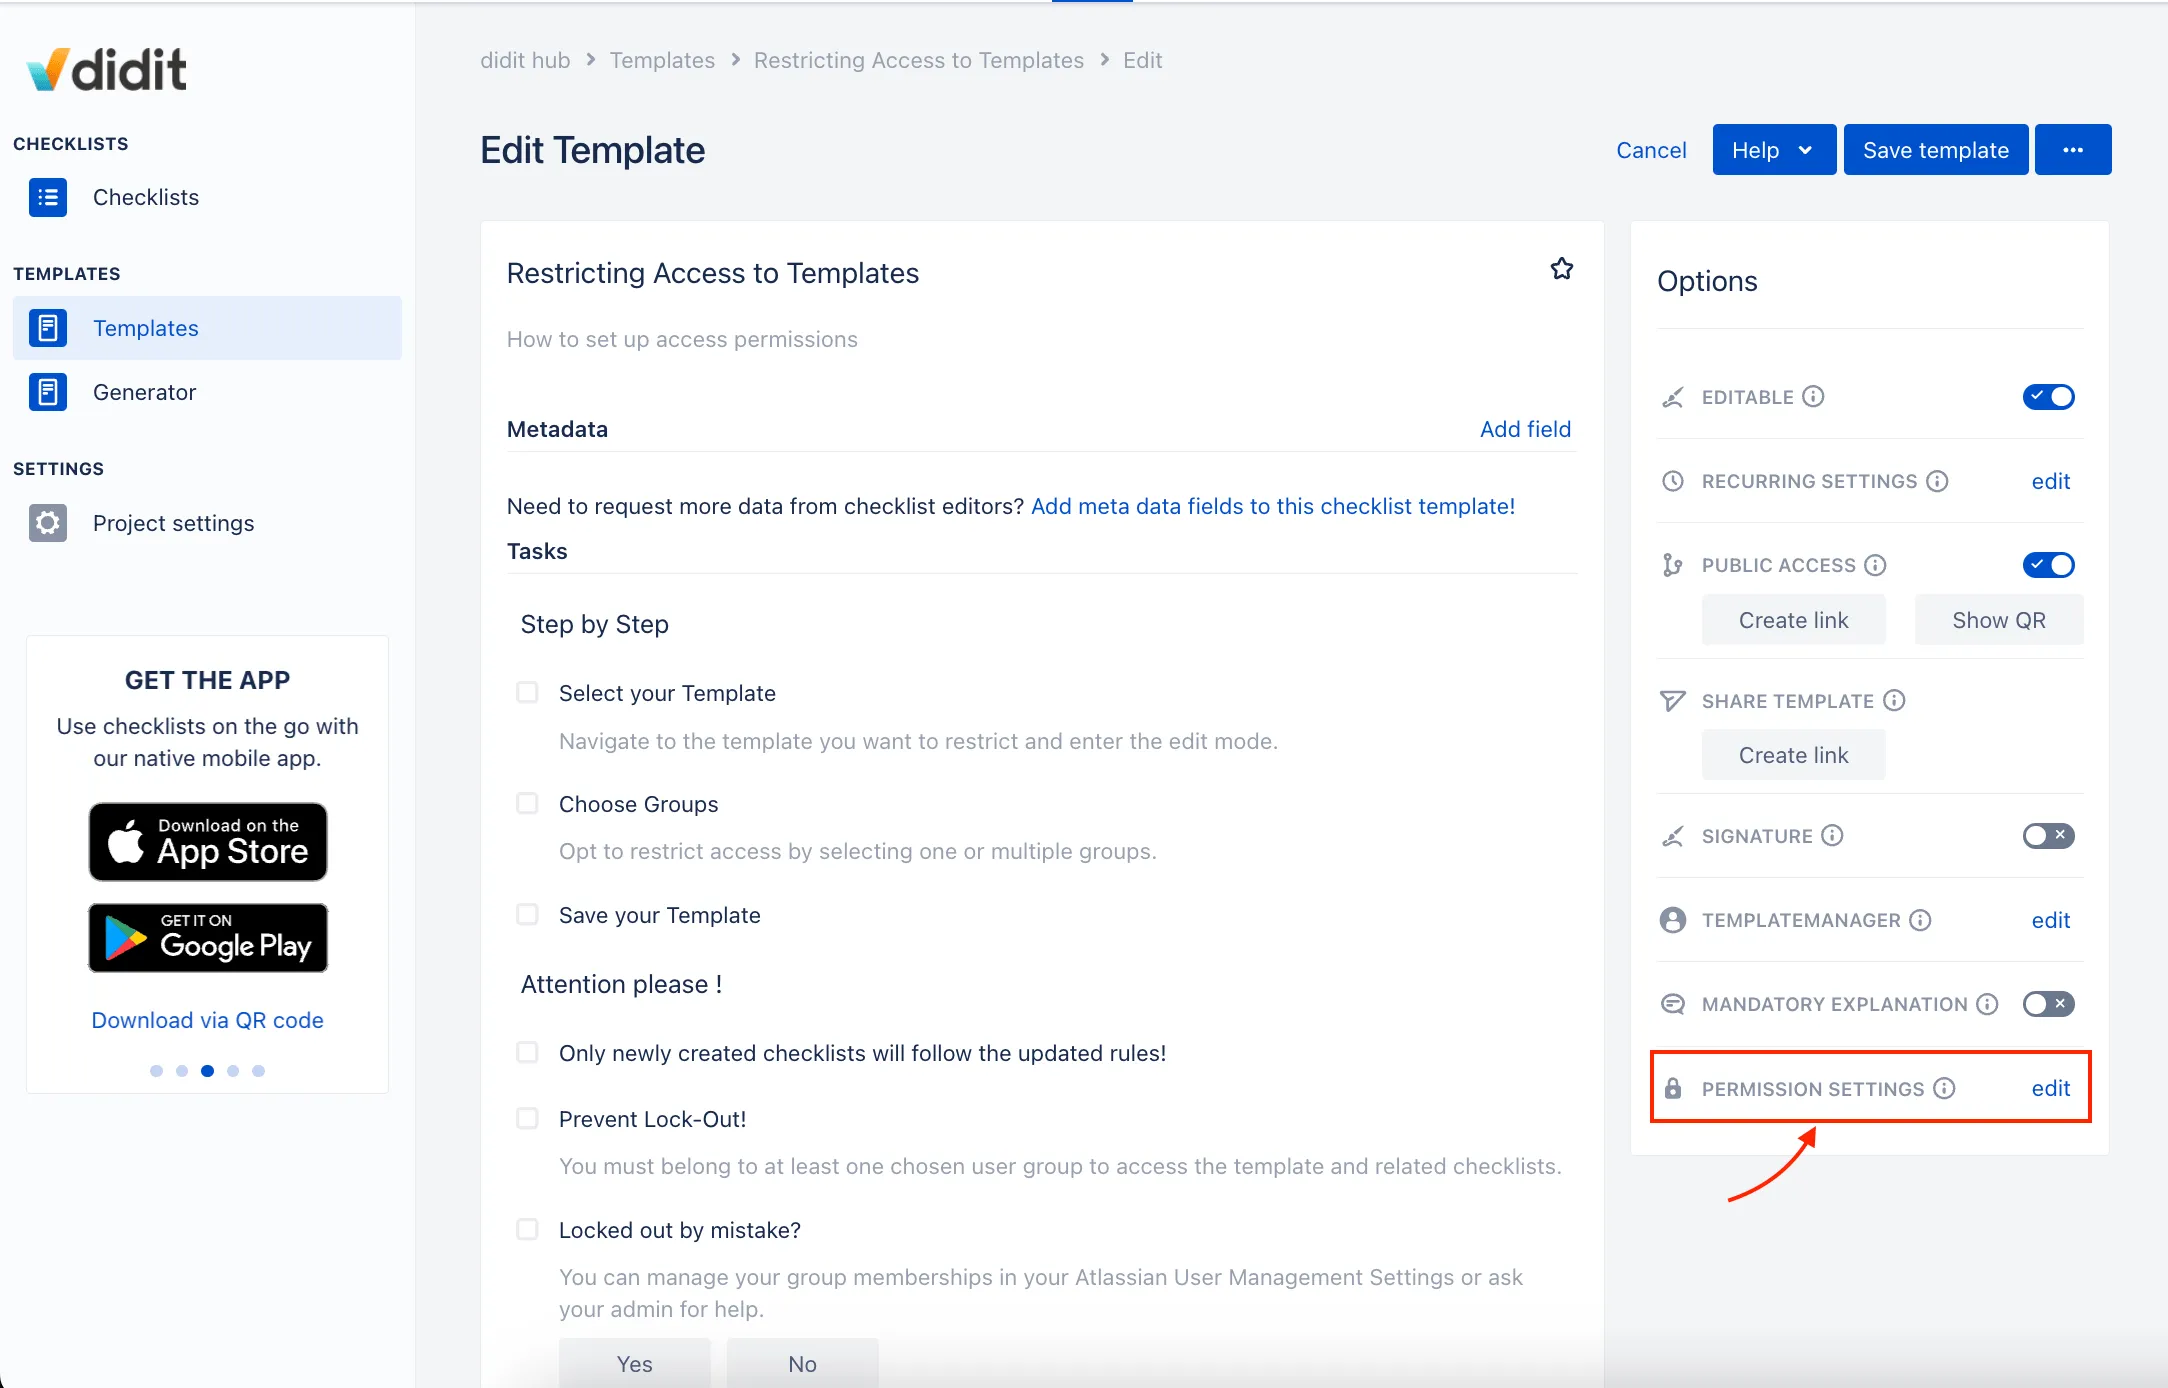
Task: Click the Yes button
Action: point(634,1364)
